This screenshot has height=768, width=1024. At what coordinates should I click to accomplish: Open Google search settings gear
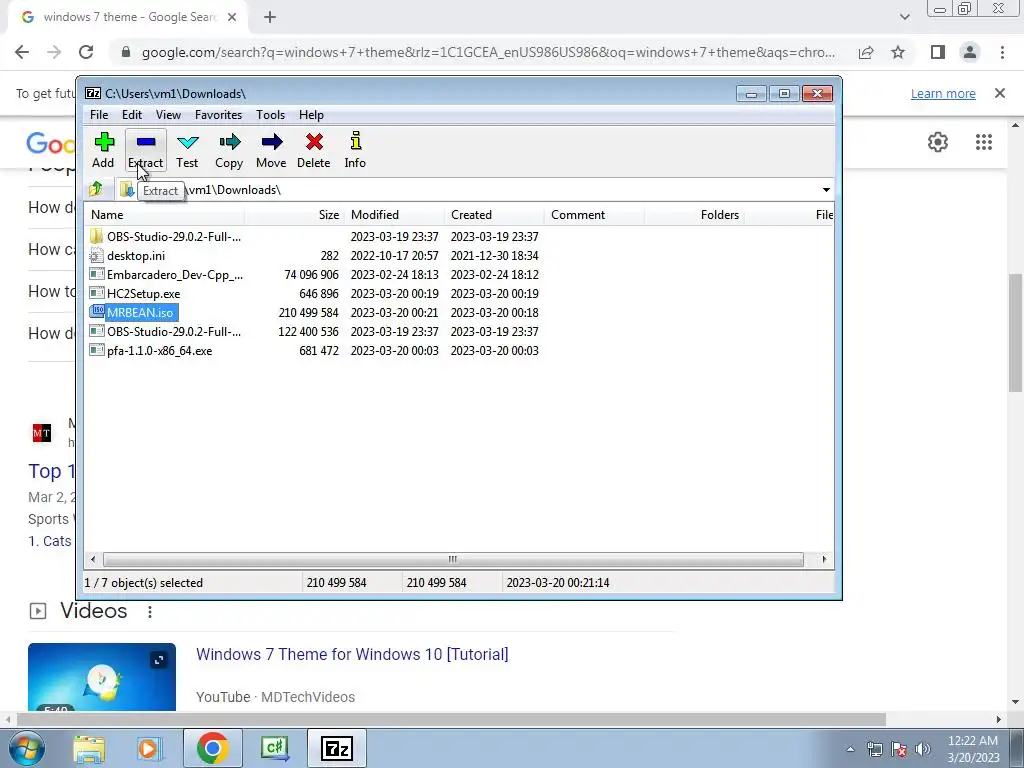point(938,142)
